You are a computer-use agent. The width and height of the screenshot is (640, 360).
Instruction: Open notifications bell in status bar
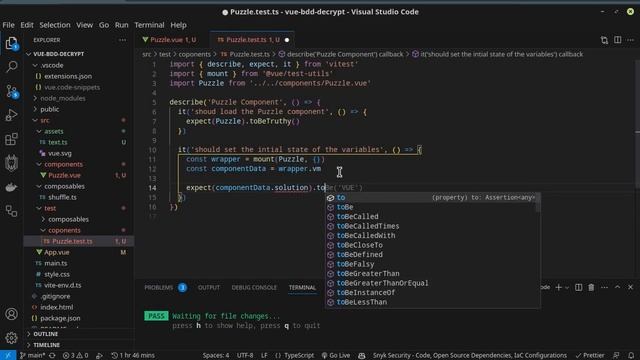click(631, 355)
